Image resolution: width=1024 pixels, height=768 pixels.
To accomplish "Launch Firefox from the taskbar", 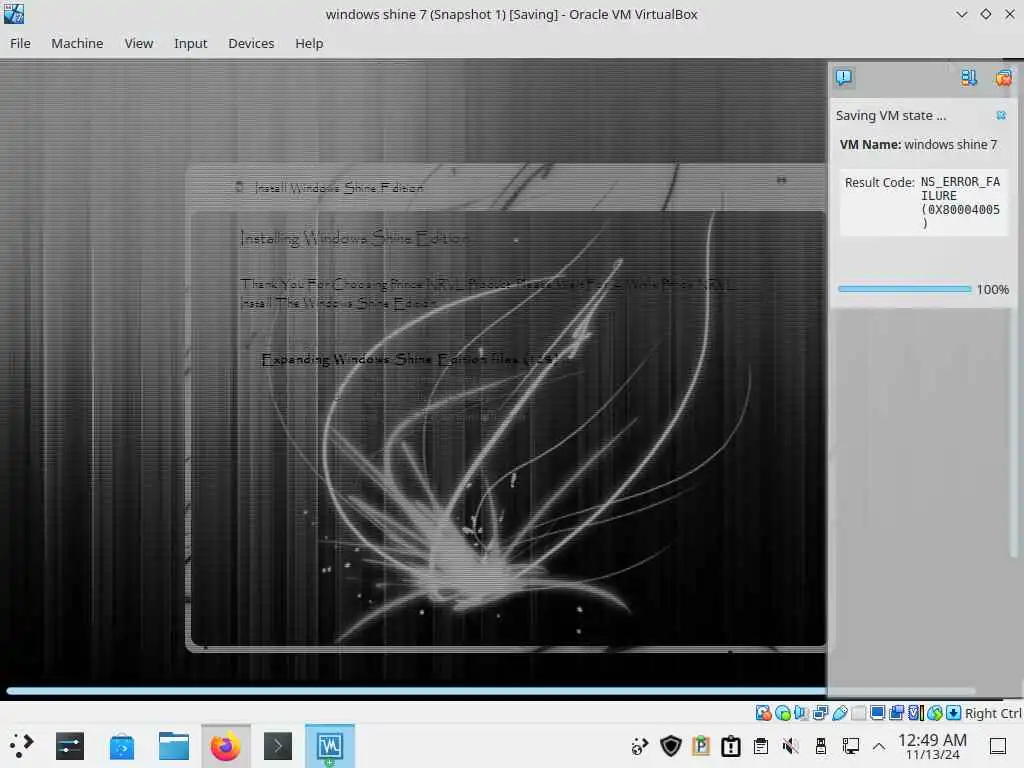I will pyautogui.click(x=225, y=745).
